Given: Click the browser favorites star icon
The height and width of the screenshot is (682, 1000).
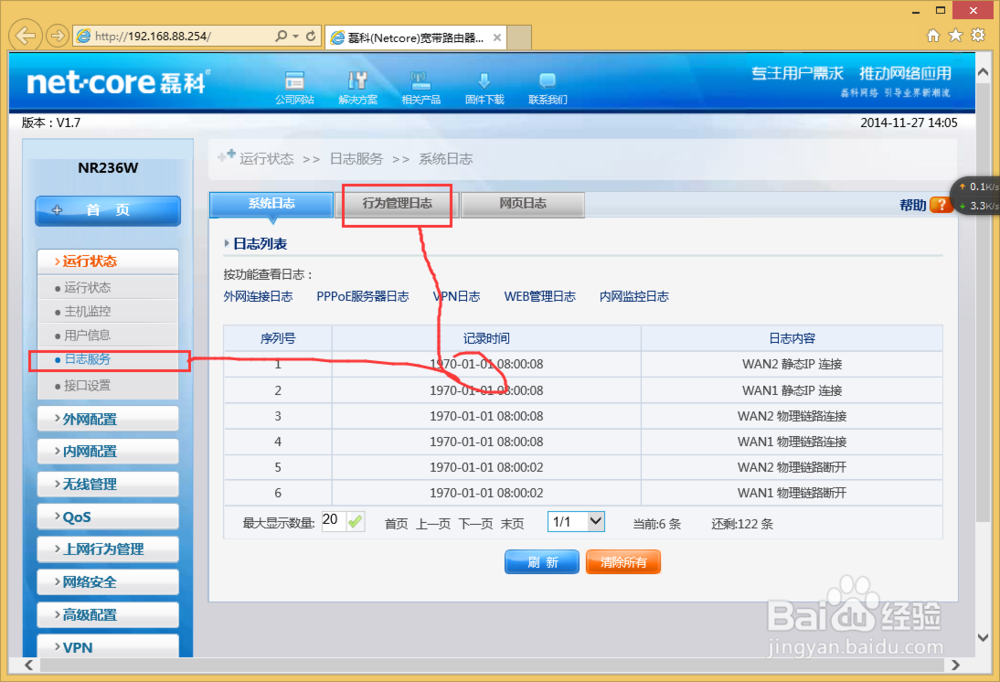Looking at the screenshot, I should 955,34.
